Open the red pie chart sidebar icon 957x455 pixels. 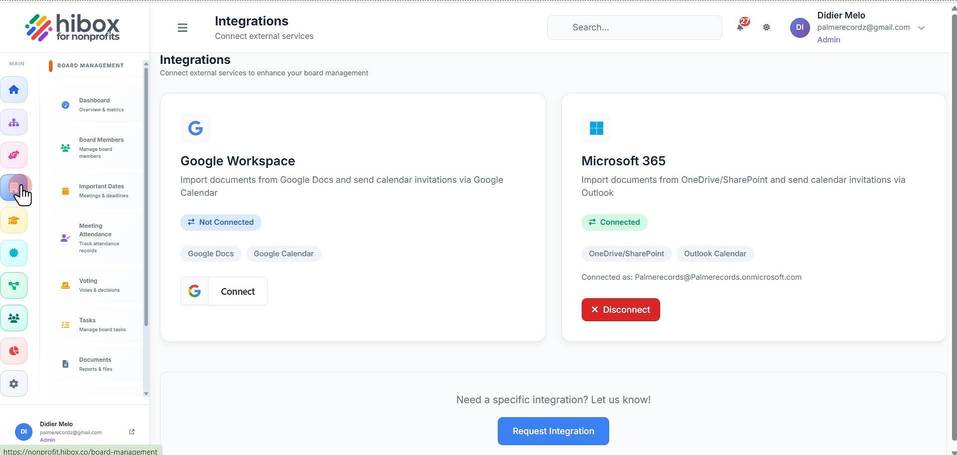click(x=13, y=351)
